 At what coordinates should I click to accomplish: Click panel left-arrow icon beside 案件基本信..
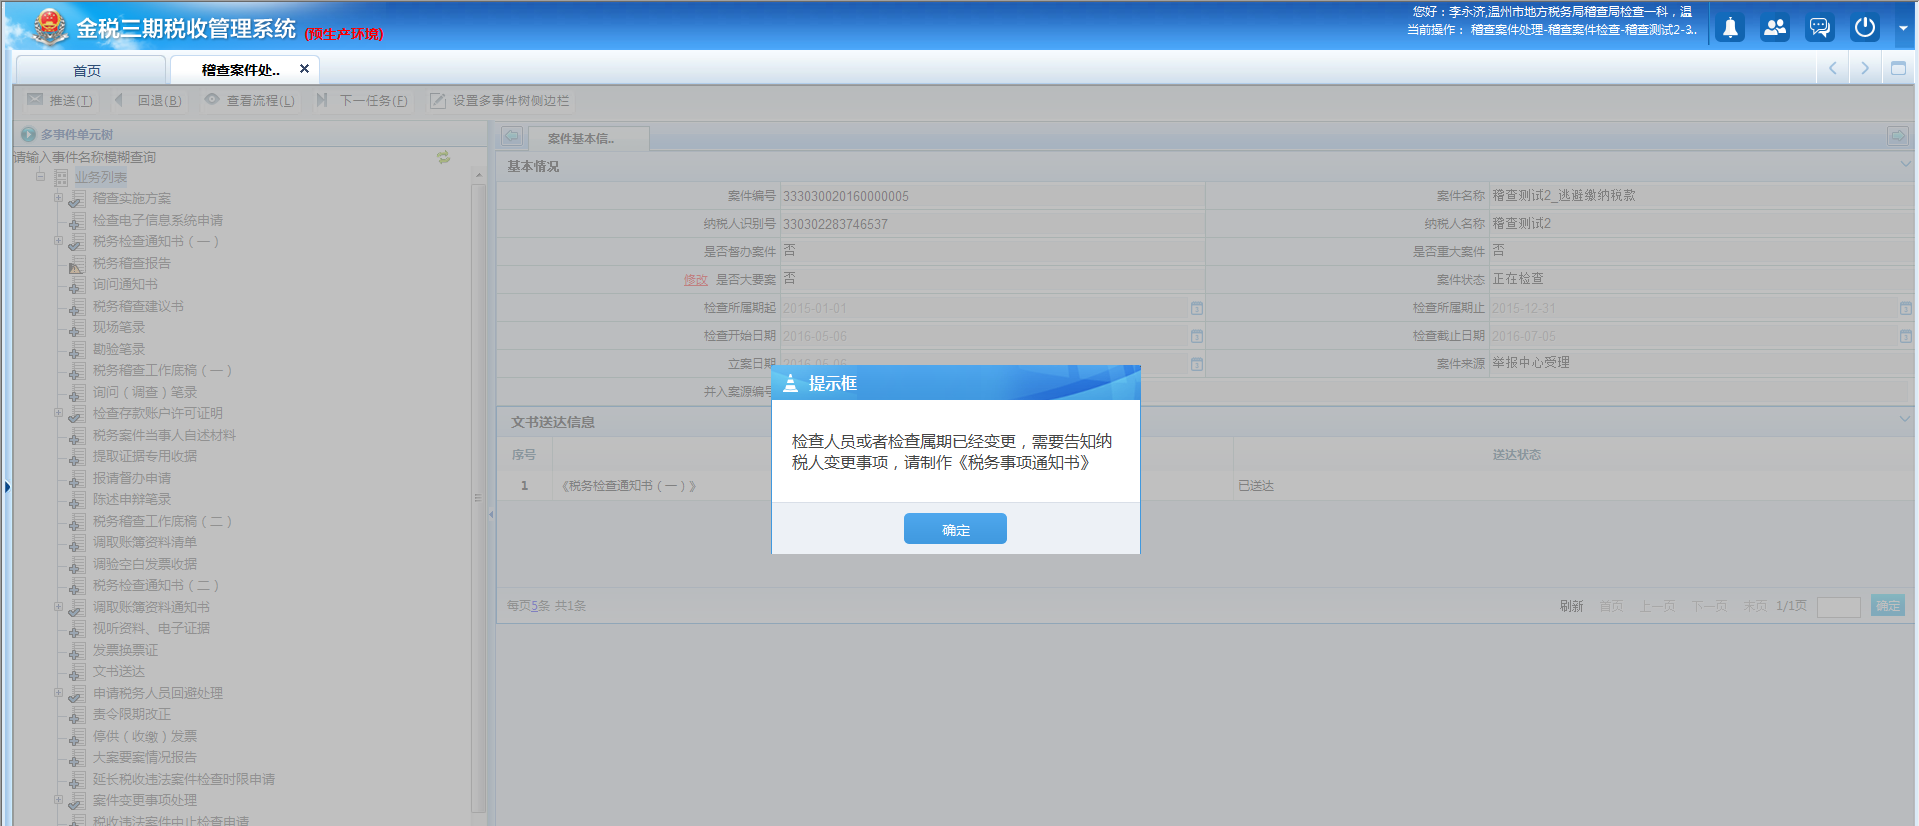pos(512,136)
